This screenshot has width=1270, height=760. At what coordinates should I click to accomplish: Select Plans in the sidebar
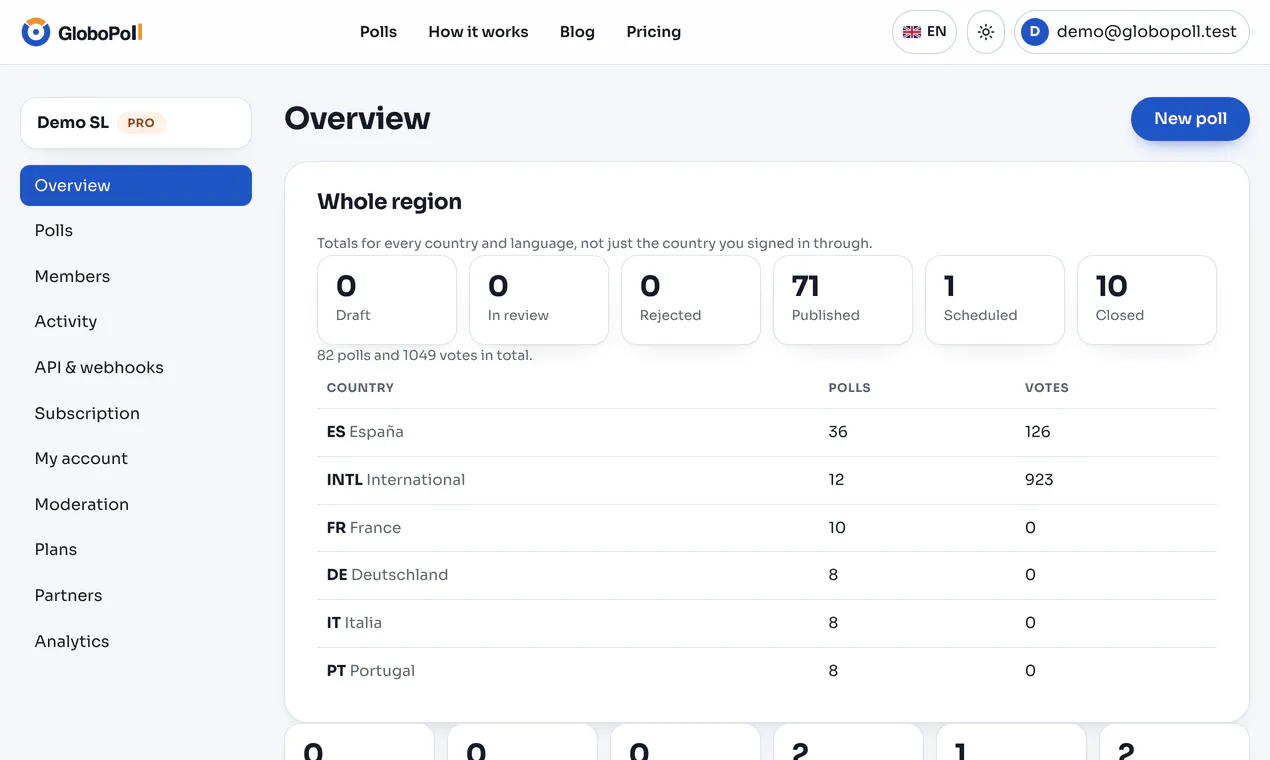(x=136, y=550)
